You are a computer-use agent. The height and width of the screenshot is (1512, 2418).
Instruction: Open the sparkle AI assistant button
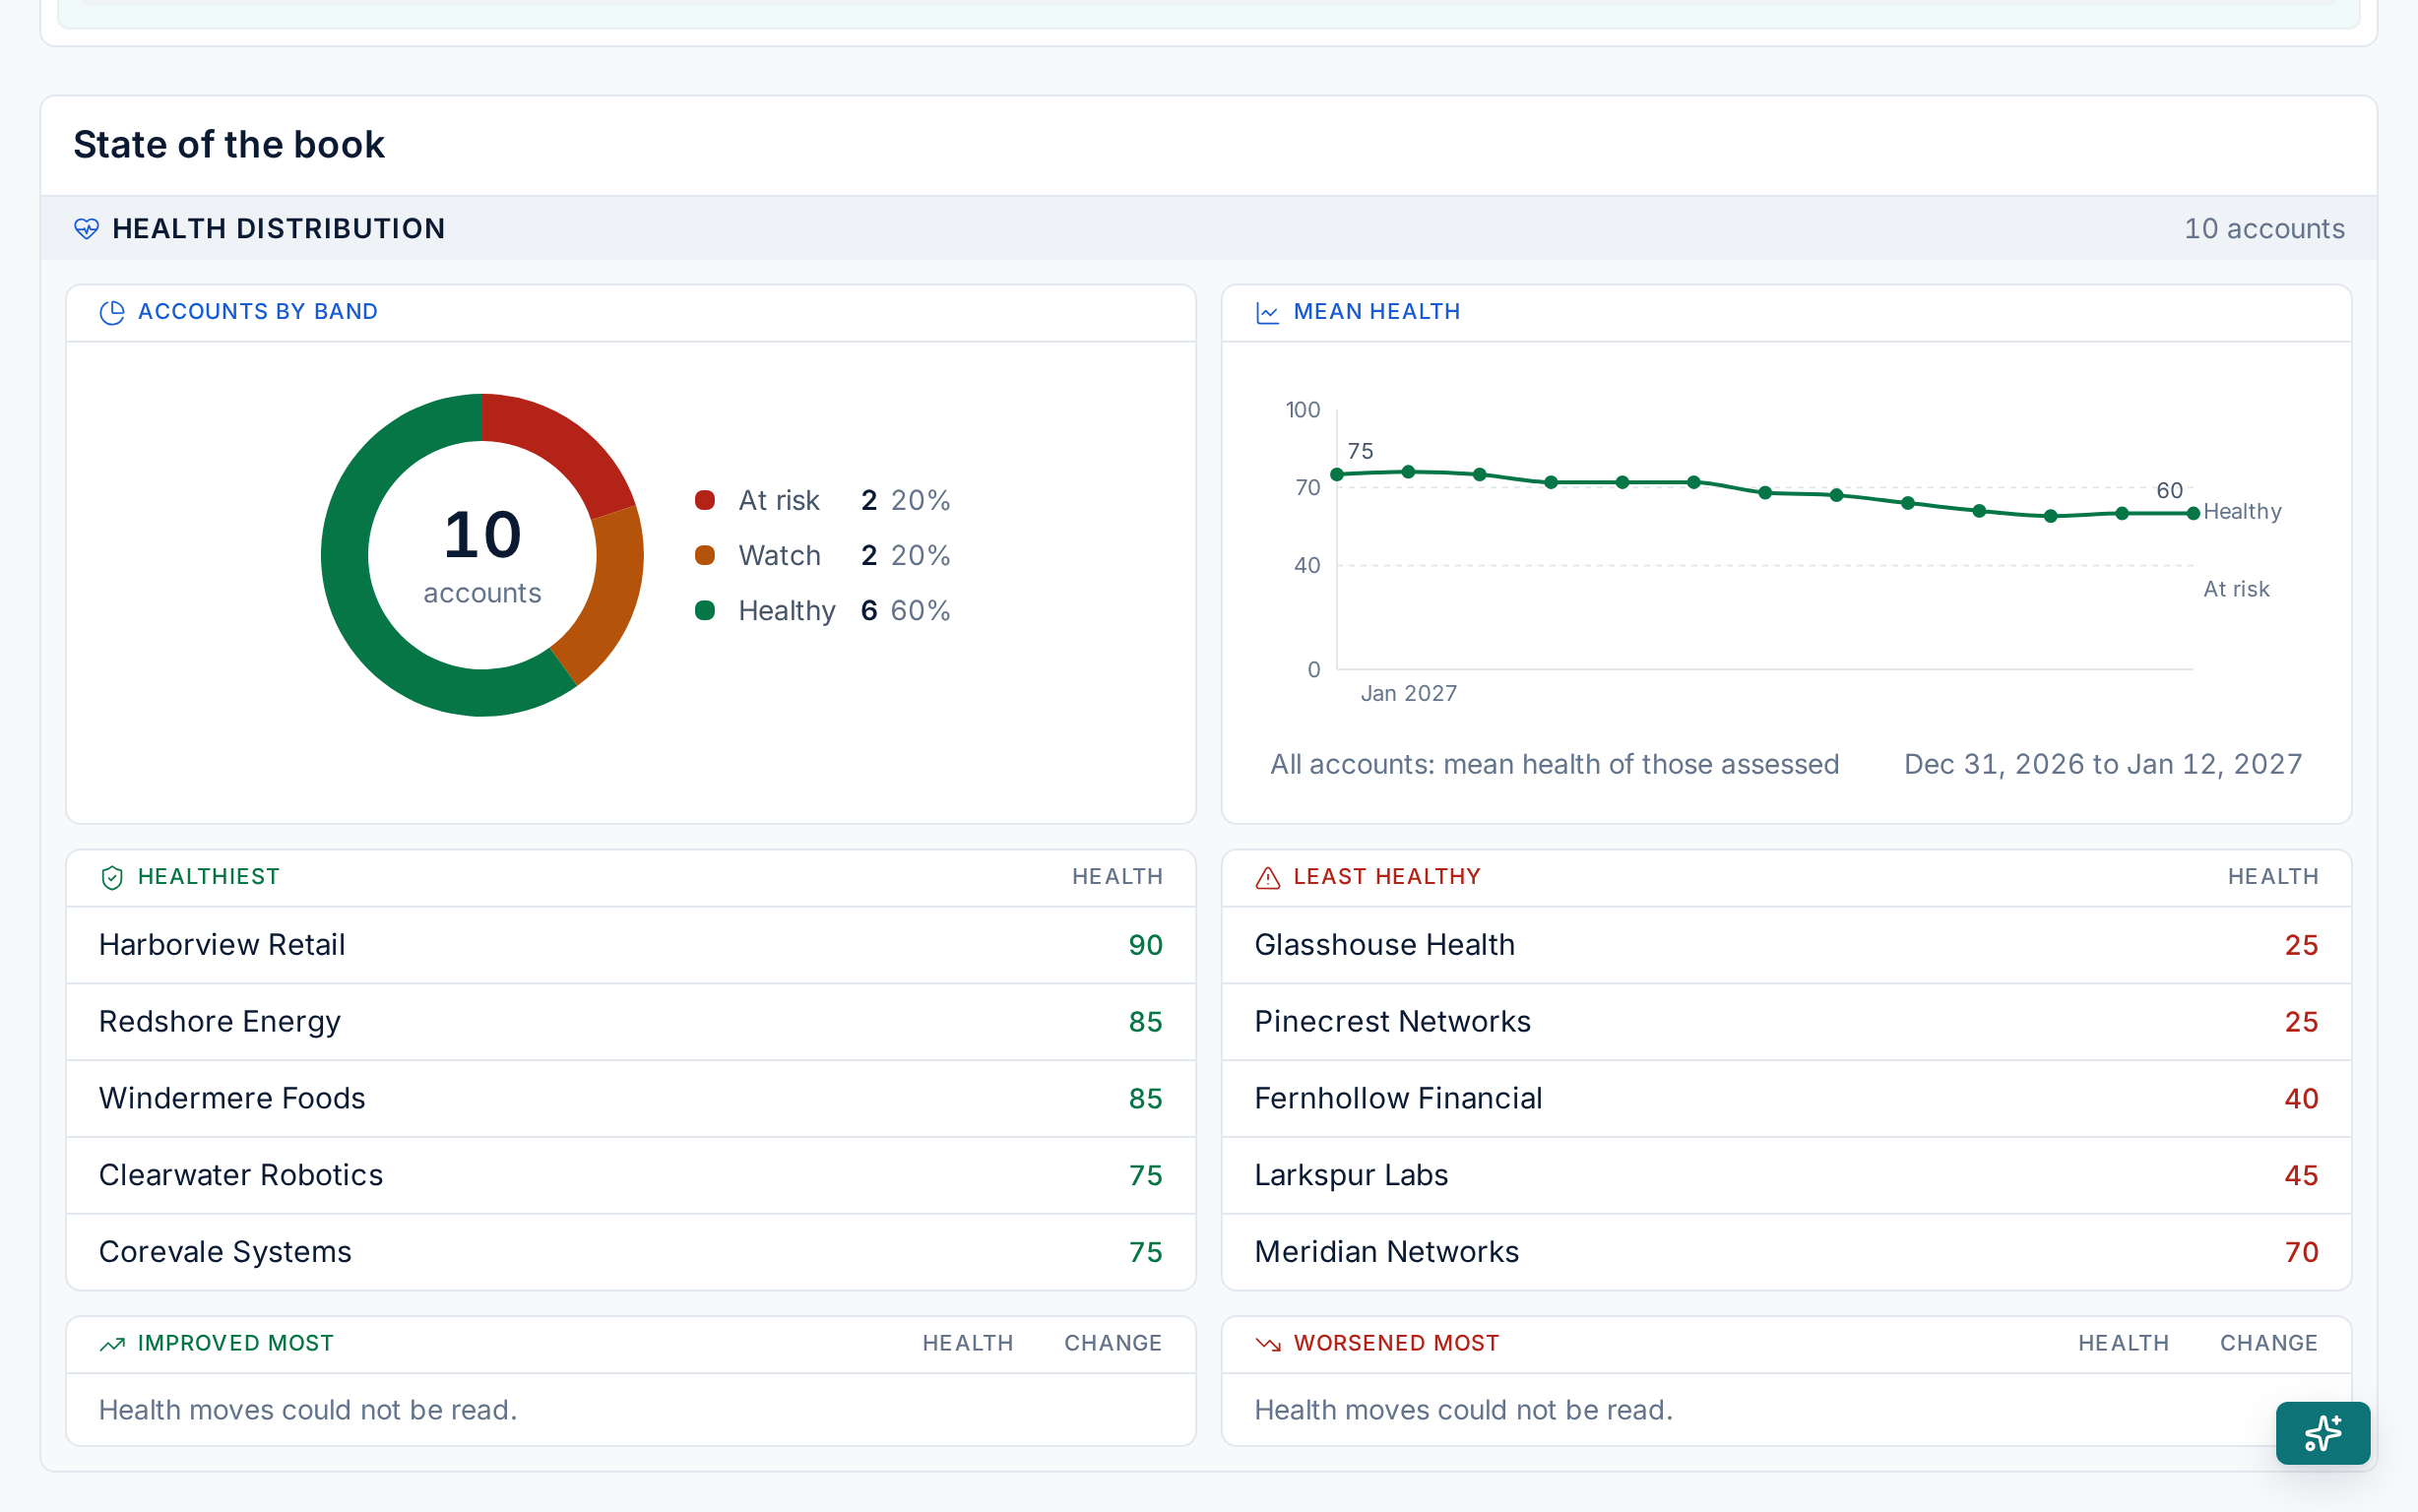click(2322, 1432)
